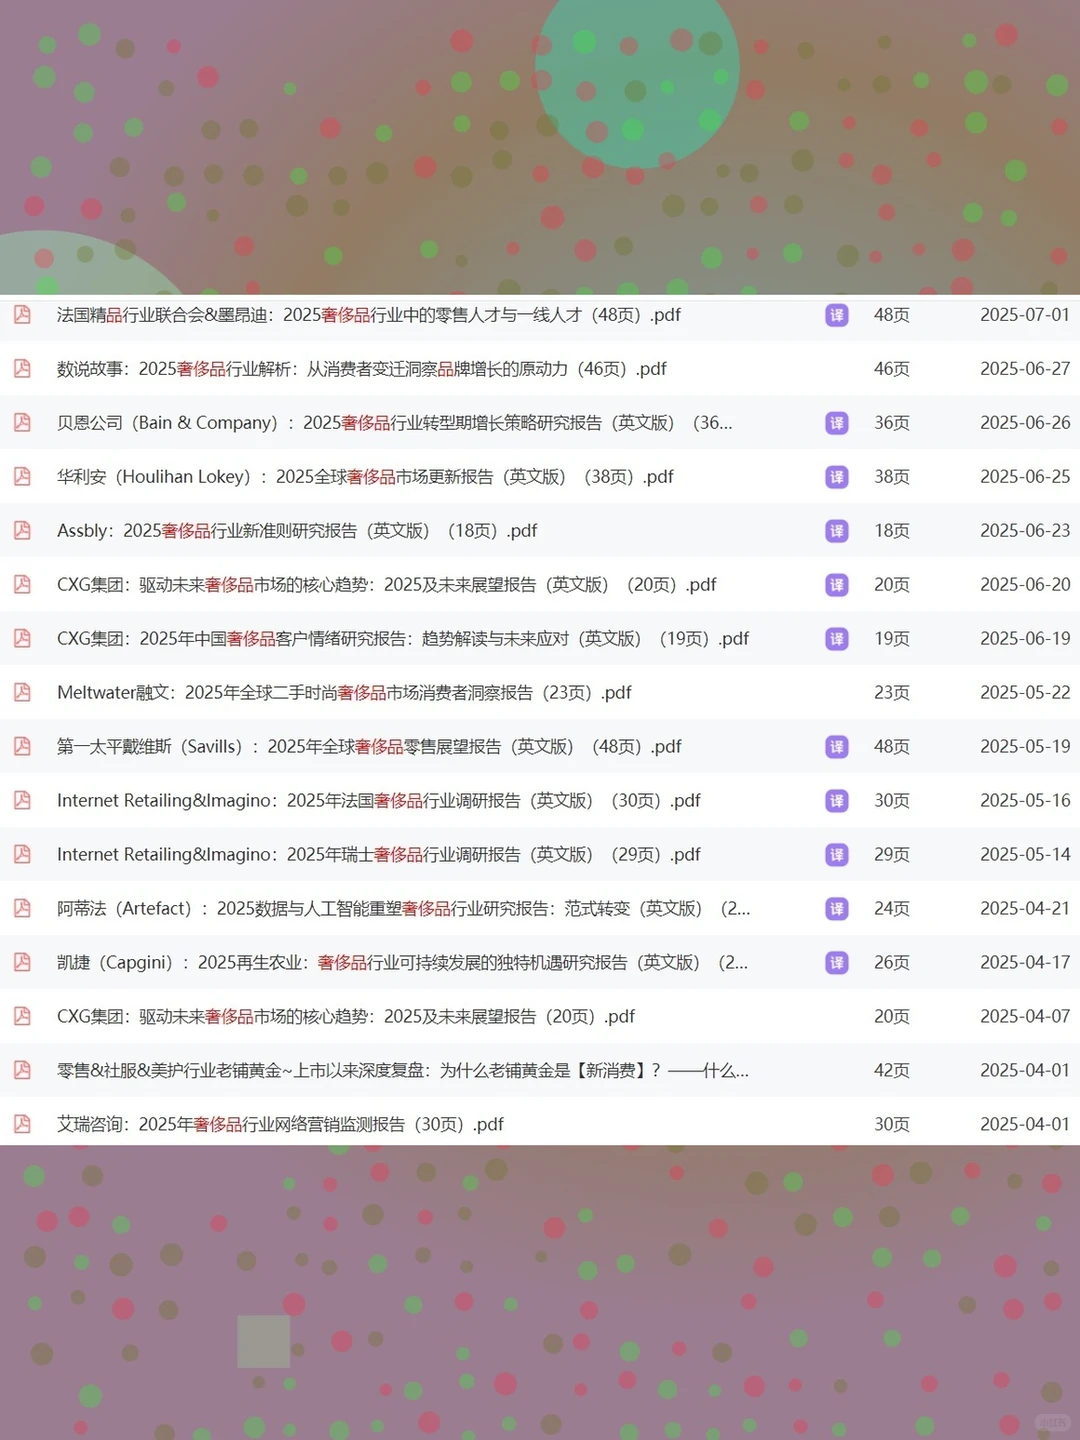Screen dimensions: 1080x1440
Task: Click PDF icon beside 第一太平戴维斯 Savills report
Action: [22, 747]
